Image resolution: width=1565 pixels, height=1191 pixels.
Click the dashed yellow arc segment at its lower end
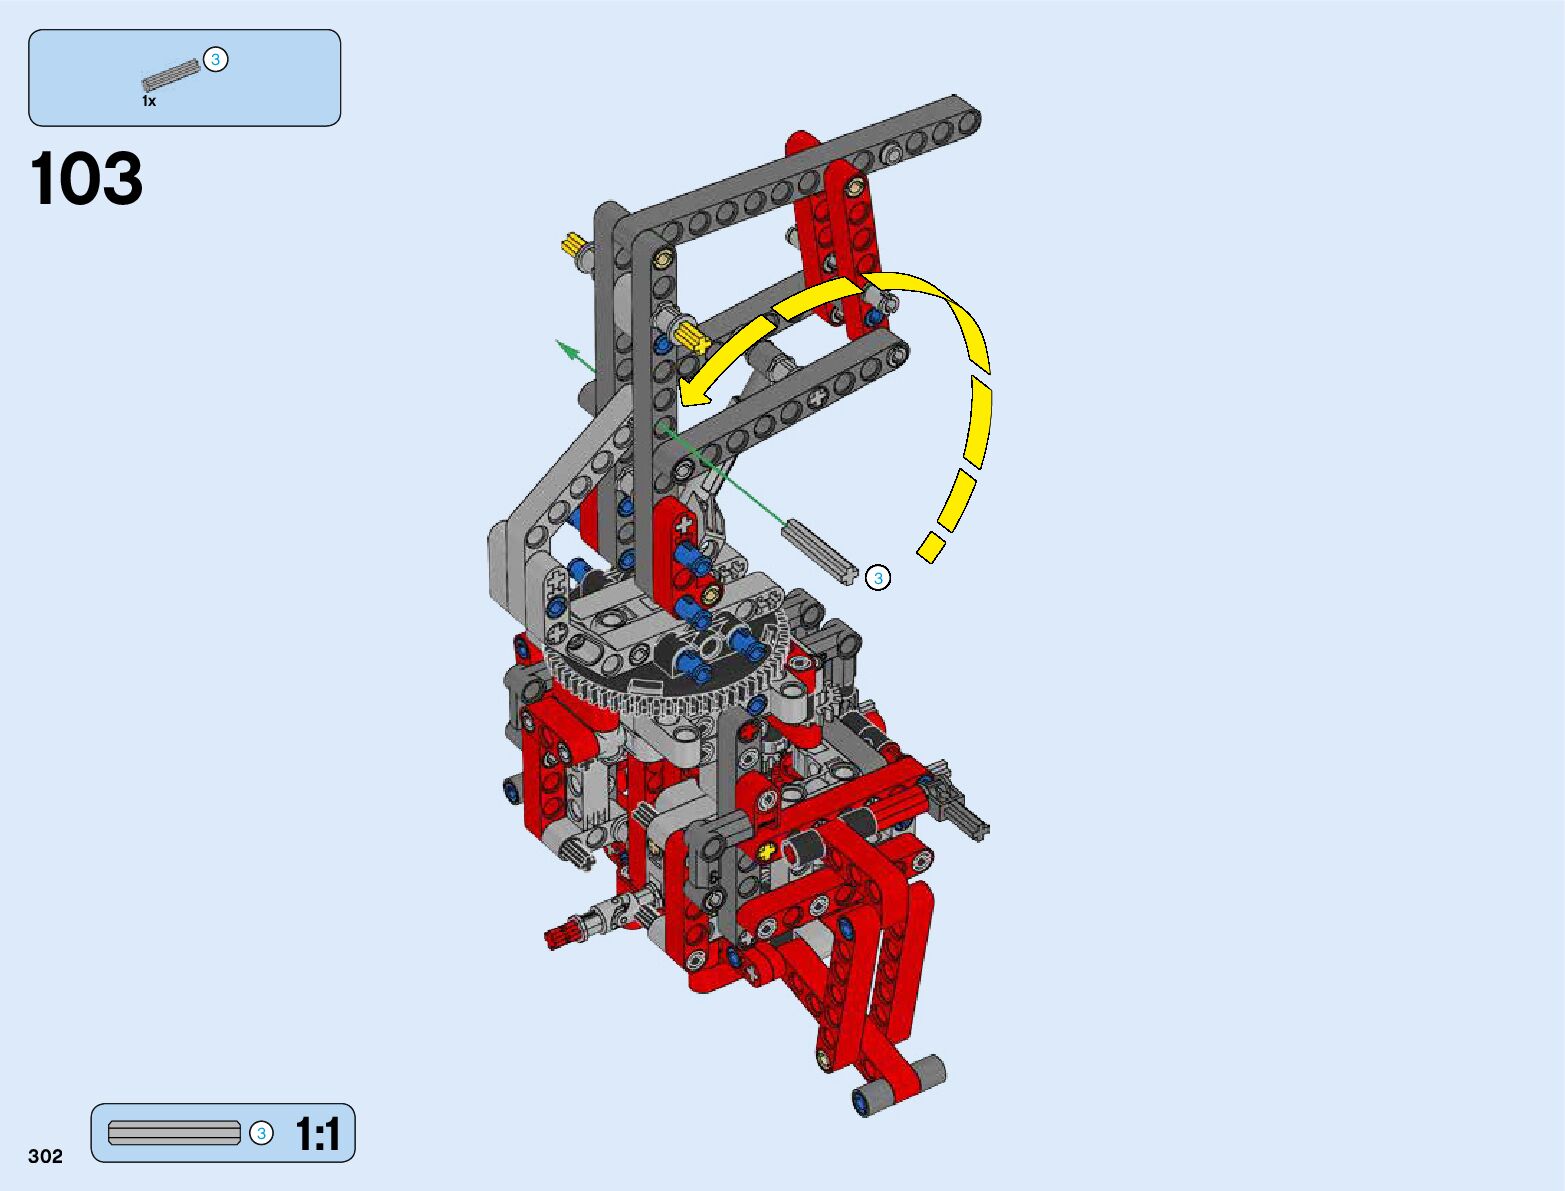click(931, 547)
